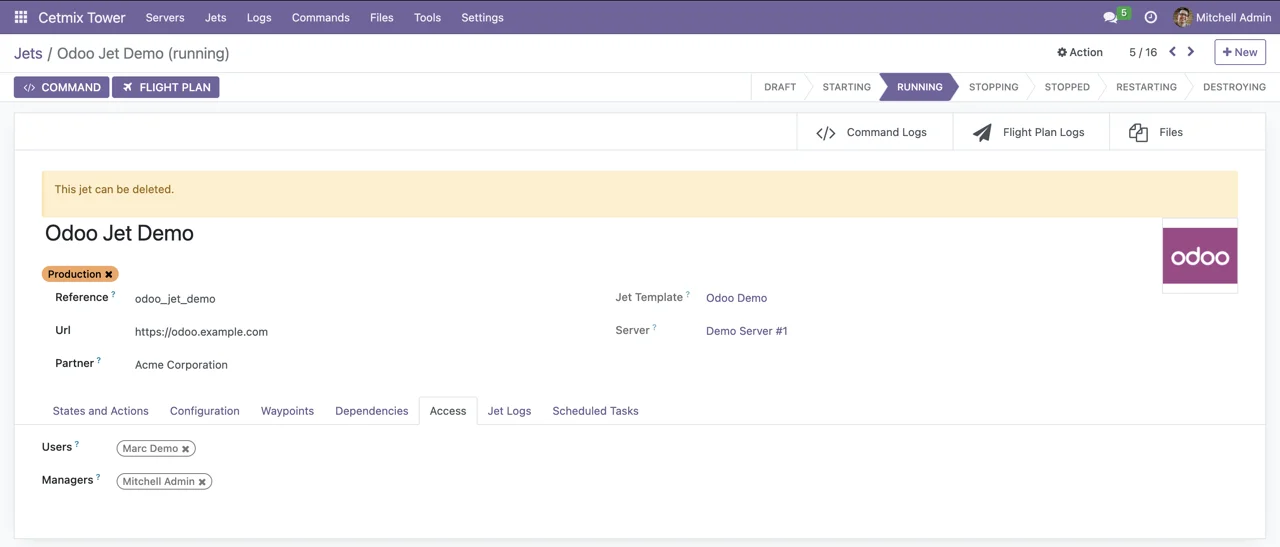Click the Flight Plan Logs paper plane icon
The width and height of the screenshot is (1280, 547).
point(982,132)
